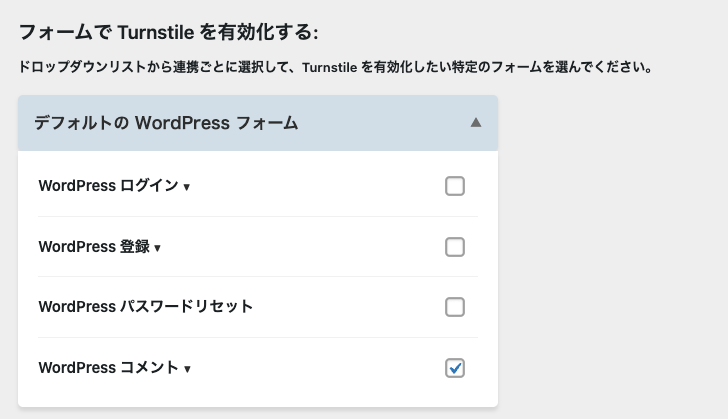Show WordPress コメント options by its label
The image size is (728, 419).
108,368
